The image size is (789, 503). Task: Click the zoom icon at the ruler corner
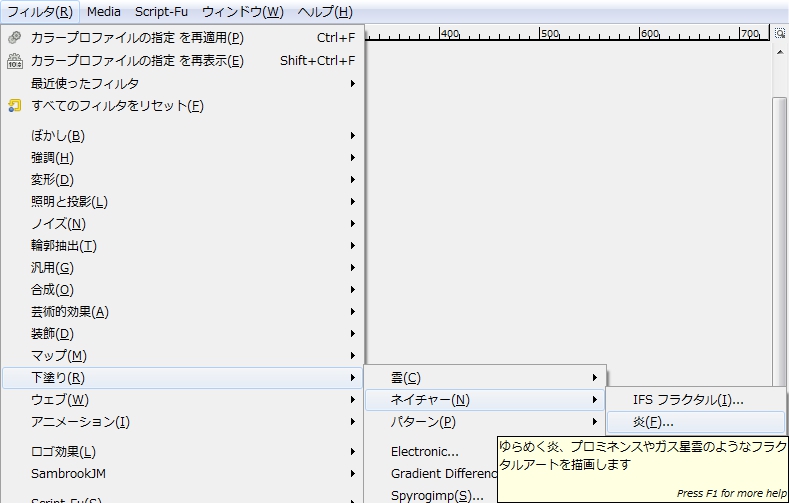[x=779, y=33]
